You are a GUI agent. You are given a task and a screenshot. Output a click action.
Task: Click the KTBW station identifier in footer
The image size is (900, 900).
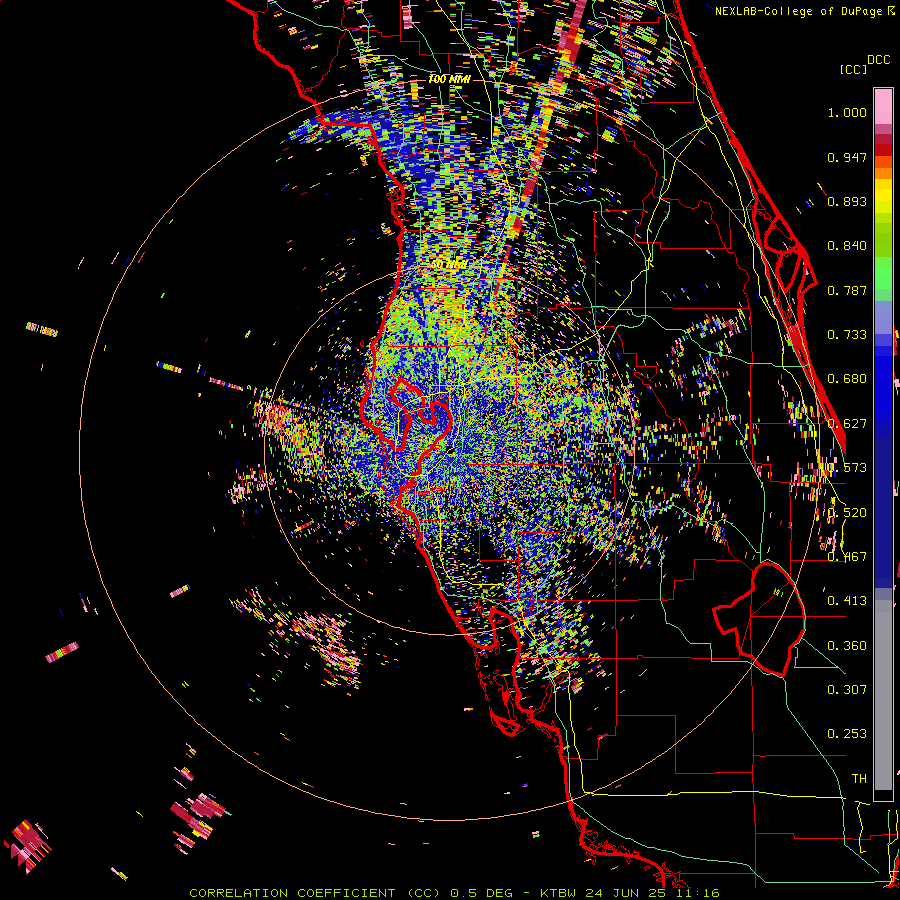point(559,893)
